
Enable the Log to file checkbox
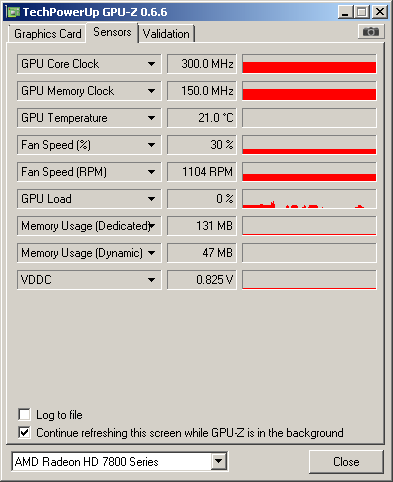click(25, 415)
